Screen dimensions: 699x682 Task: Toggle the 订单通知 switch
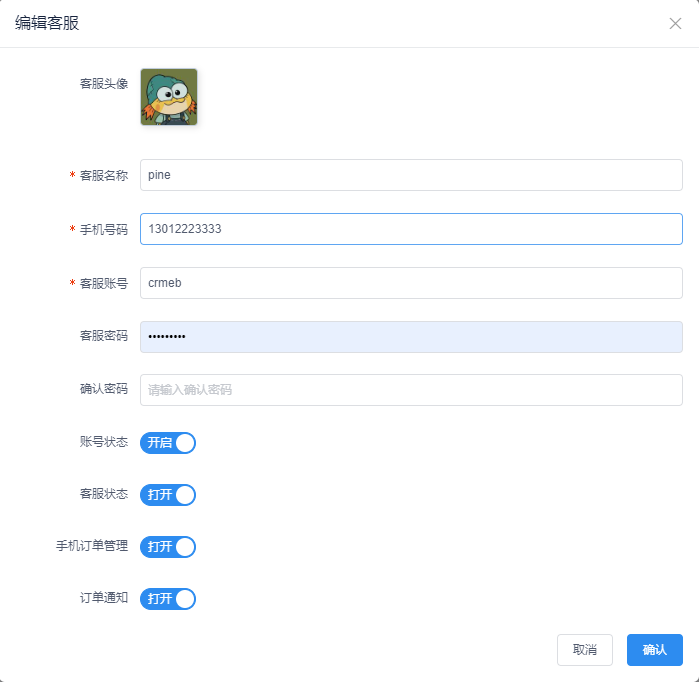click(168, 599)
